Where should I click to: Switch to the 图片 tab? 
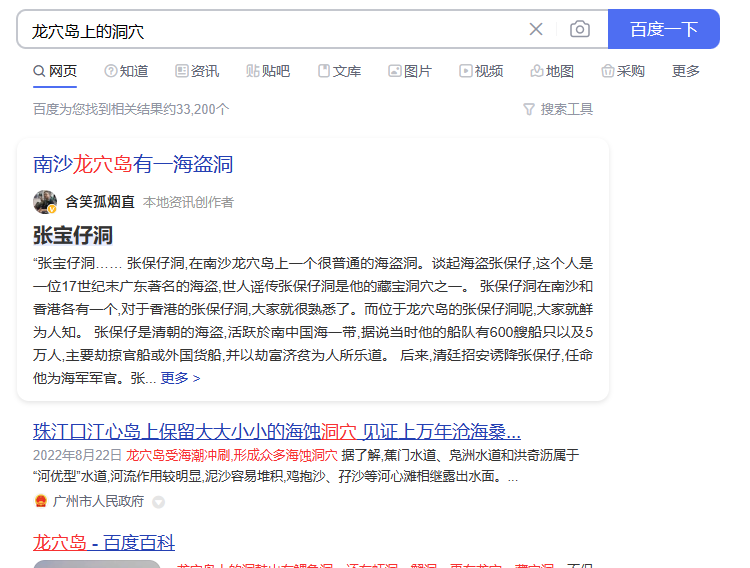410,71
